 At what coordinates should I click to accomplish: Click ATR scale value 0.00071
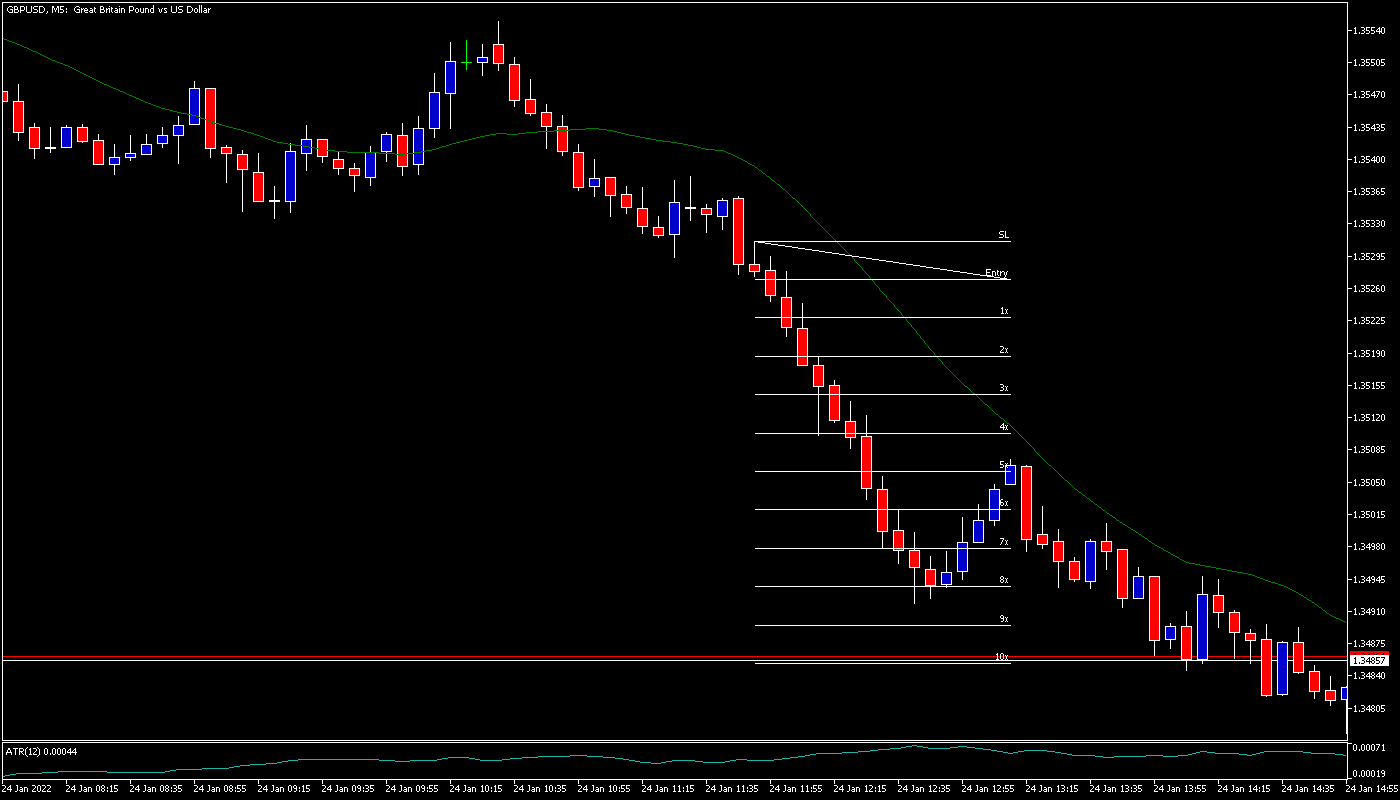coord(1370,748)
